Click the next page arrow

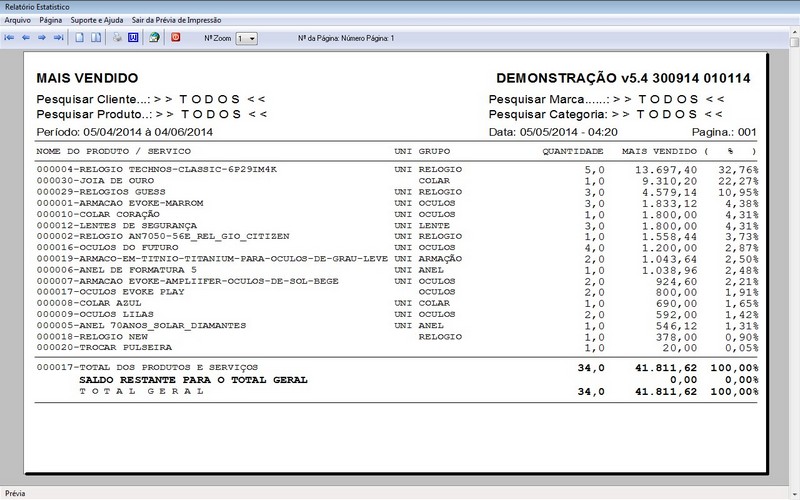(42, 38)
